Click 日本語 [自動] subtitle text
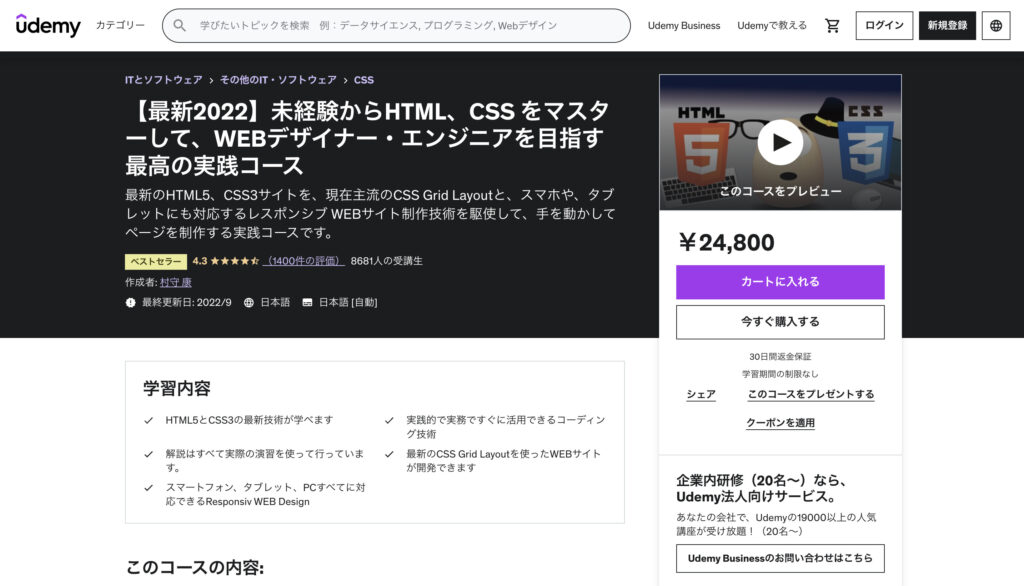The image size is (1024, 586). (x=348, y=302)
